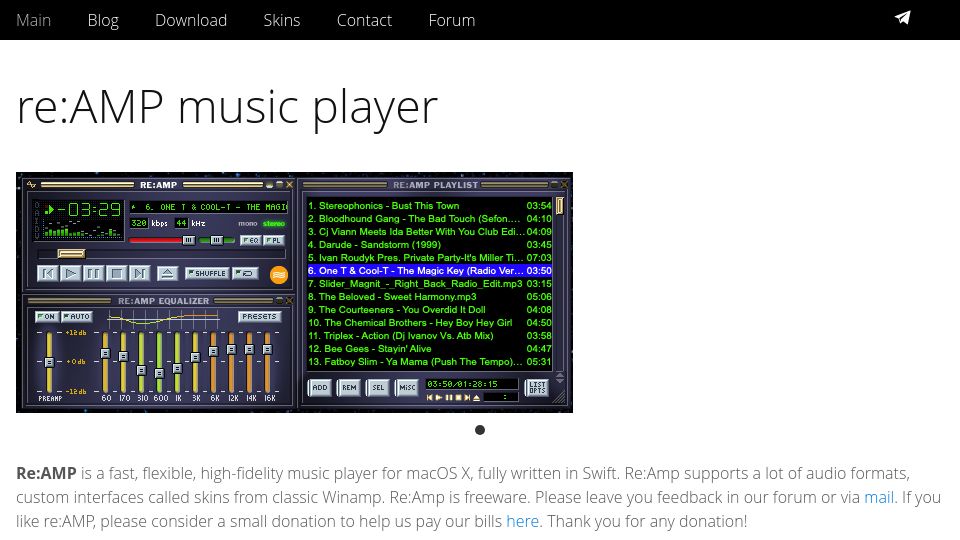Open the Telegram paper plane icon
Viewport: 960px width, 540px height.
point(902,18)
